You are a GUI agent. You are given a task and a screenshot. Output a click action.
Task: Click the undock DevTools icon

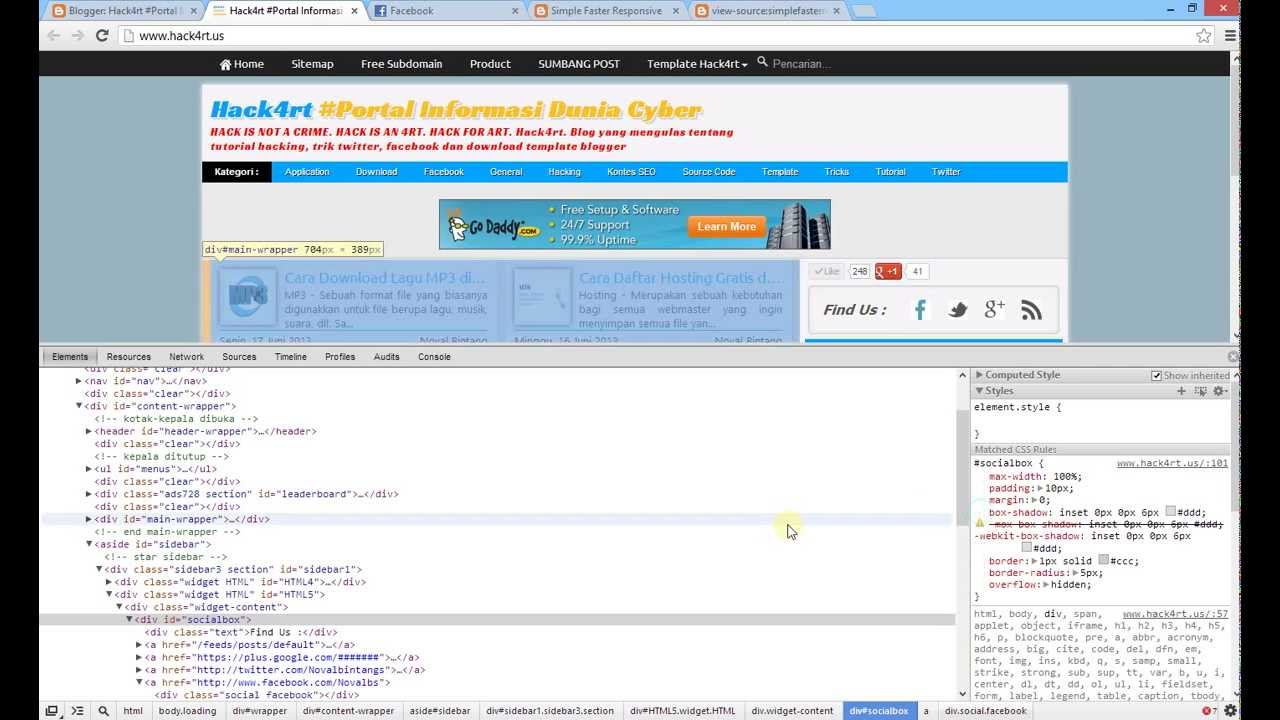coord(51,711)
